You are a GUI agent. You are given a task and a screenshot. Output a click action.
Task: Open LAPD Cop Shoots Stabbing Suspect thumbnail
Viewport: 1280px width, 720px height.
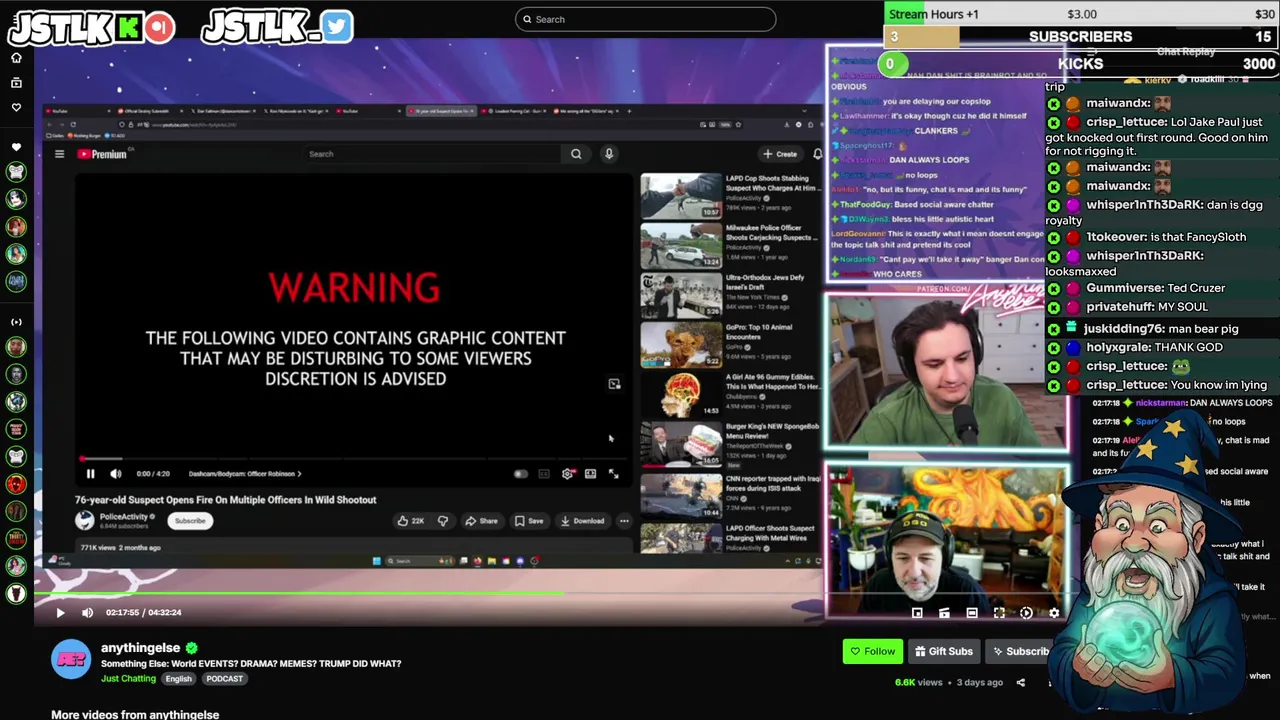pos(681,196)
